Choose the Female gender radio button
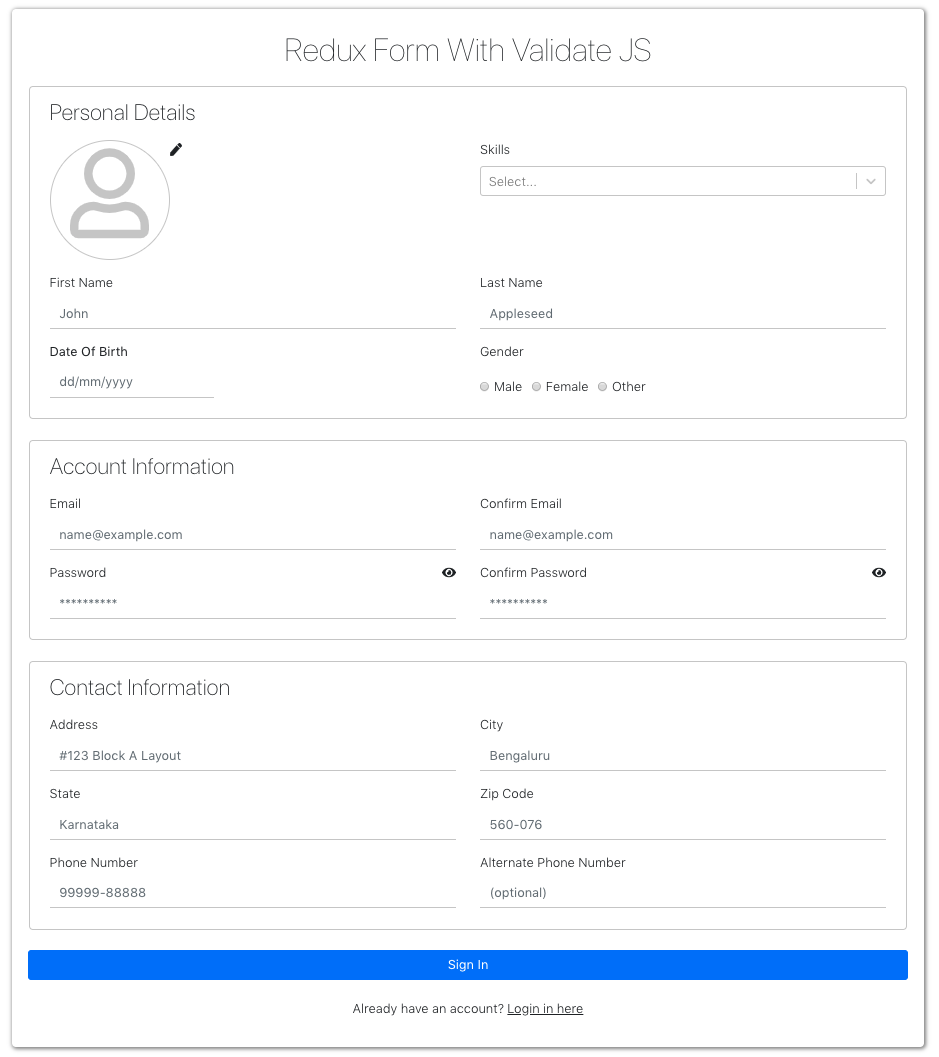This screenshot has width=939, height=1057. (537, 387)
